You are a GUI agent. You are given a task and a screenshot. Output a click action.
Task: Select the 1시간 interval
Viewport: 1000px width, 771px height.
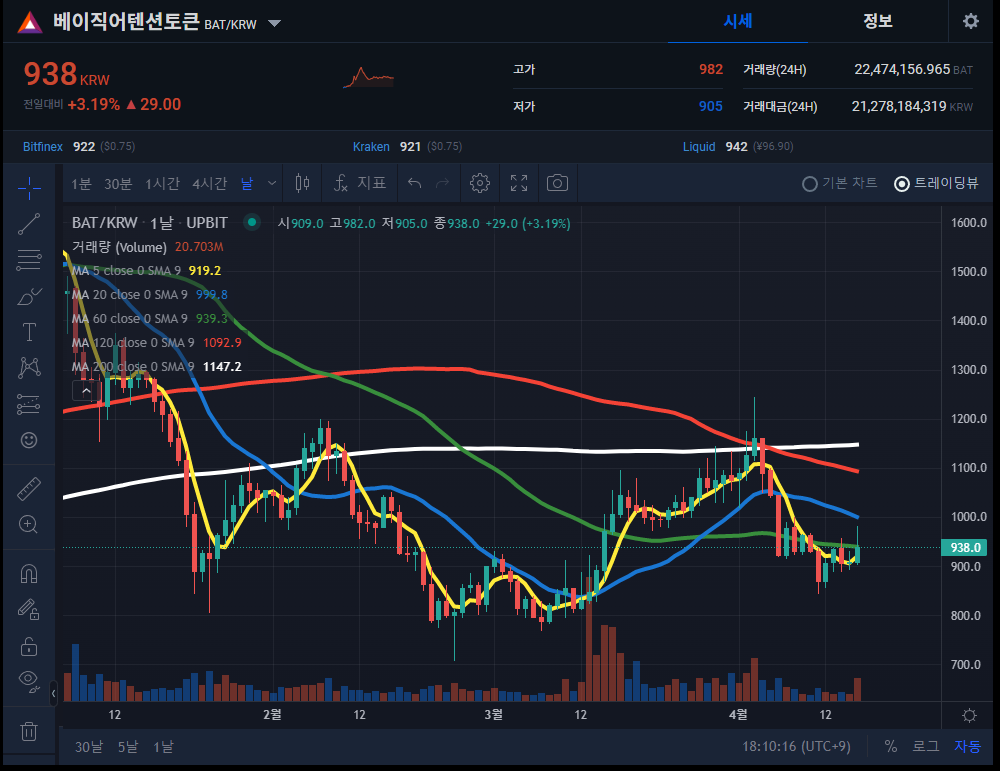coord(162,184)
